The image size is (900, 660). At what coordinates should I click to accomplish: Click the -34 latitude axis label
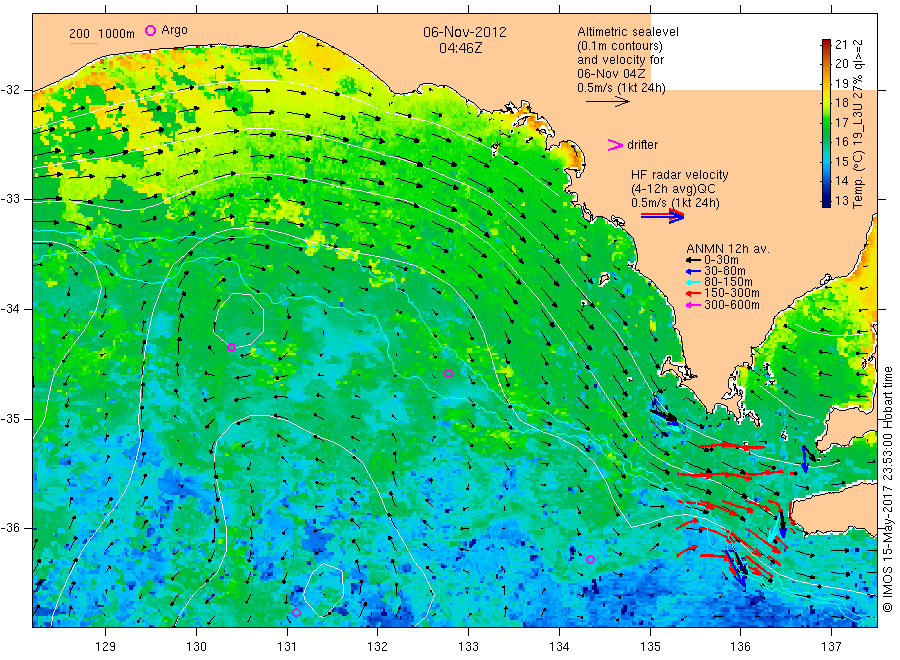point(10,309)
